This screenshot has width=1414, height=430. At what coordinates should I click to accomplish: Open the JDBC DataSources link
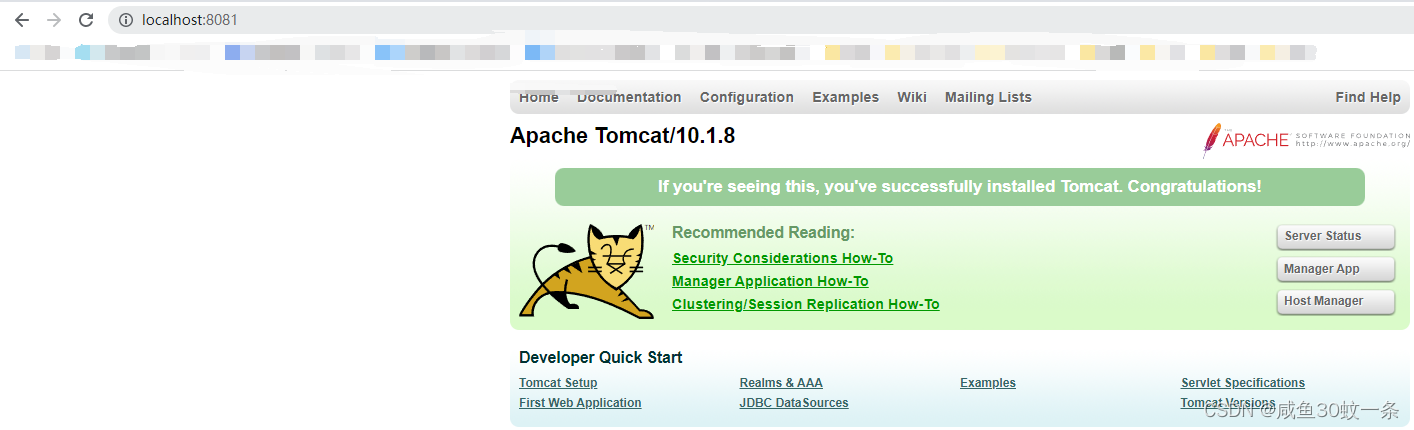(794, 403)
